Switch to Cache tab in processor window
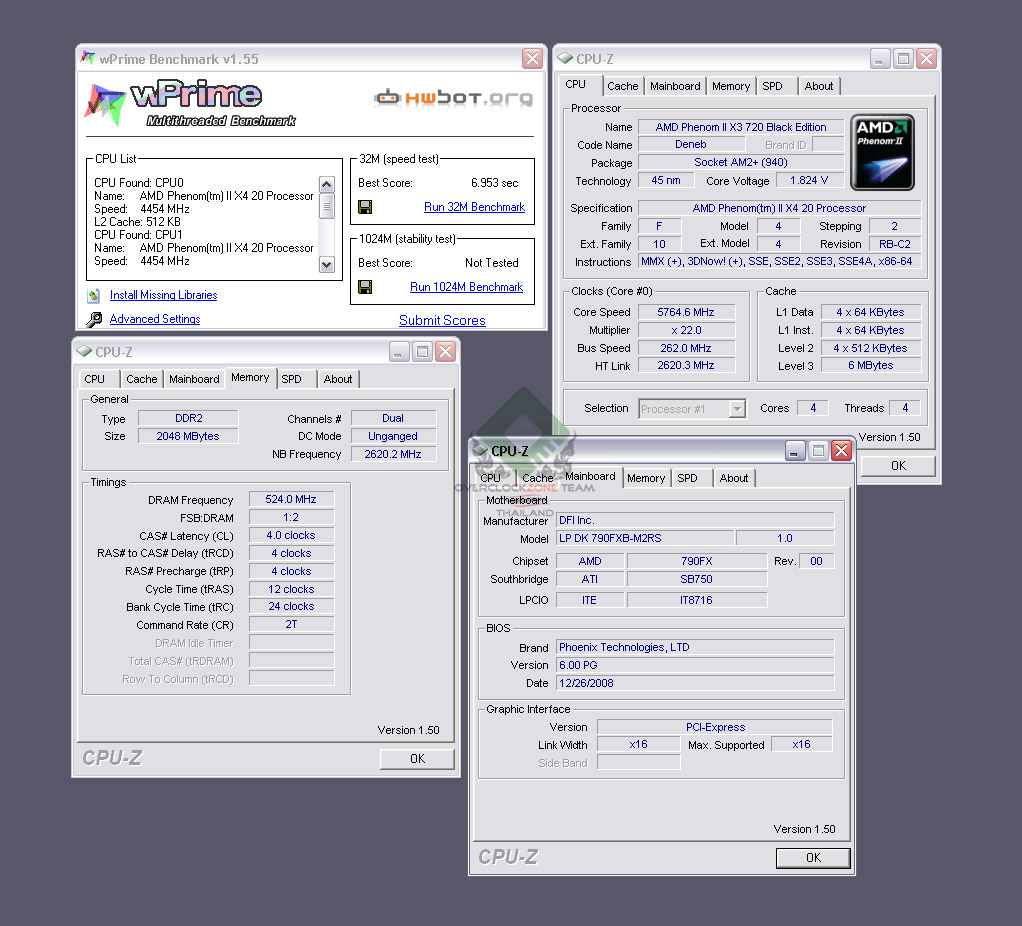The image size is (1022, 926). point(622,86)
